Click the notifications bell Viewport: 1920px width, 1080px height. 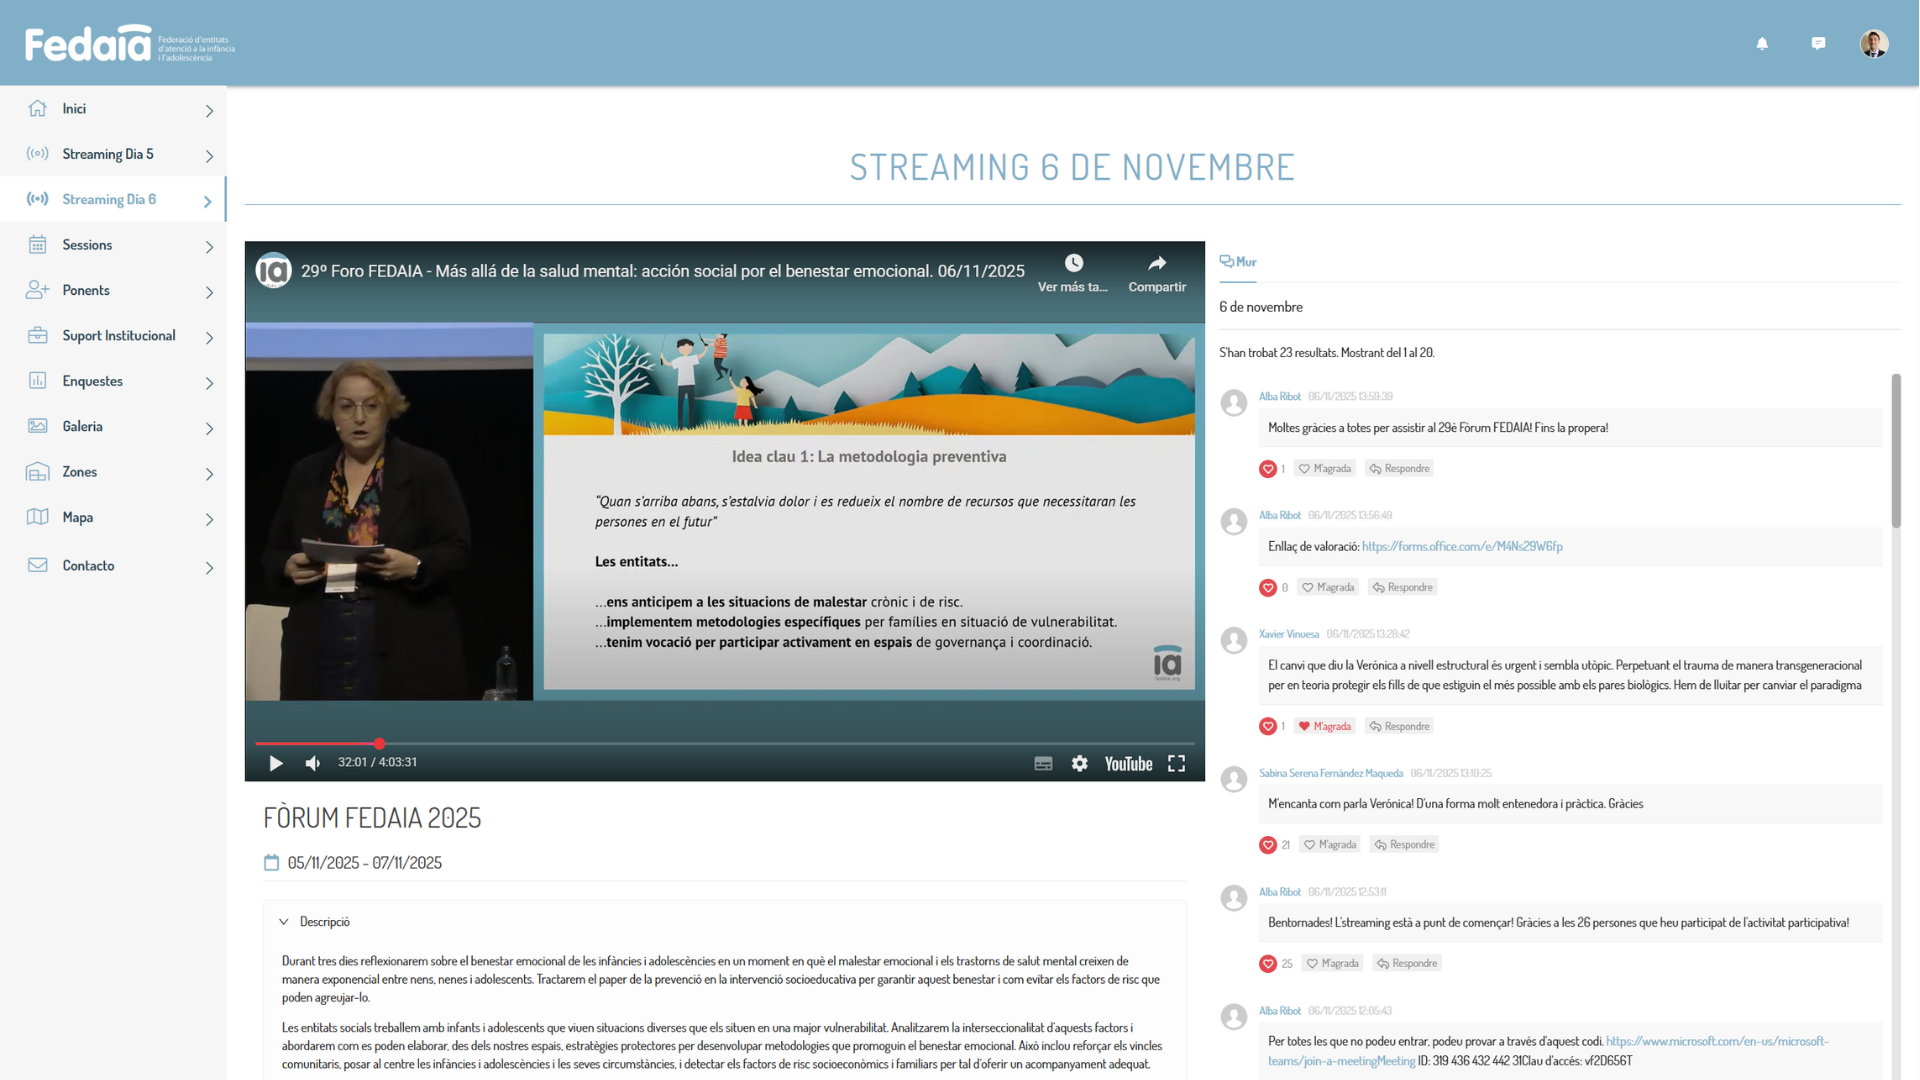point(1762,43)
